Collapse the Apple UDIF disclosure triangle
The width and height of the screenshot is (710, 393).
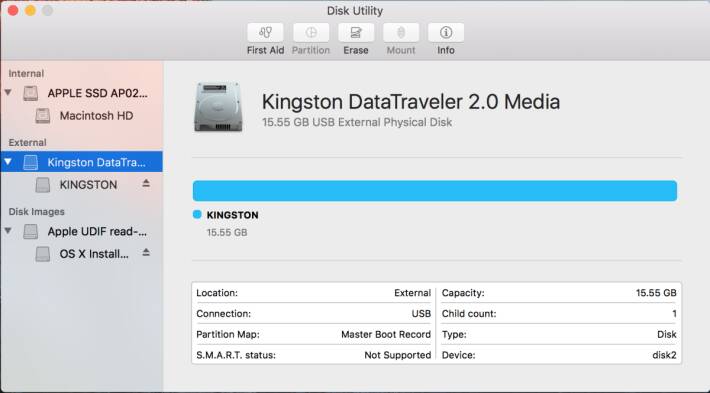8,230
